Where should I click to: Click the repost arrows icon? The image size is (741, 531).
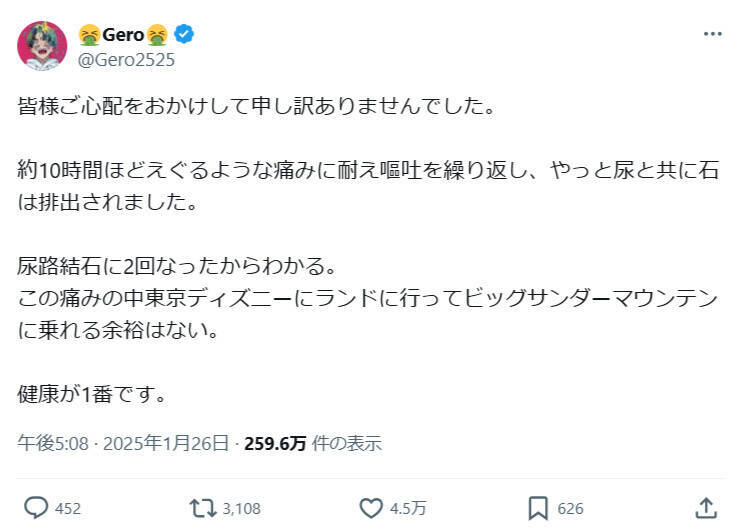pyautogui.click(x=203, y=508)
